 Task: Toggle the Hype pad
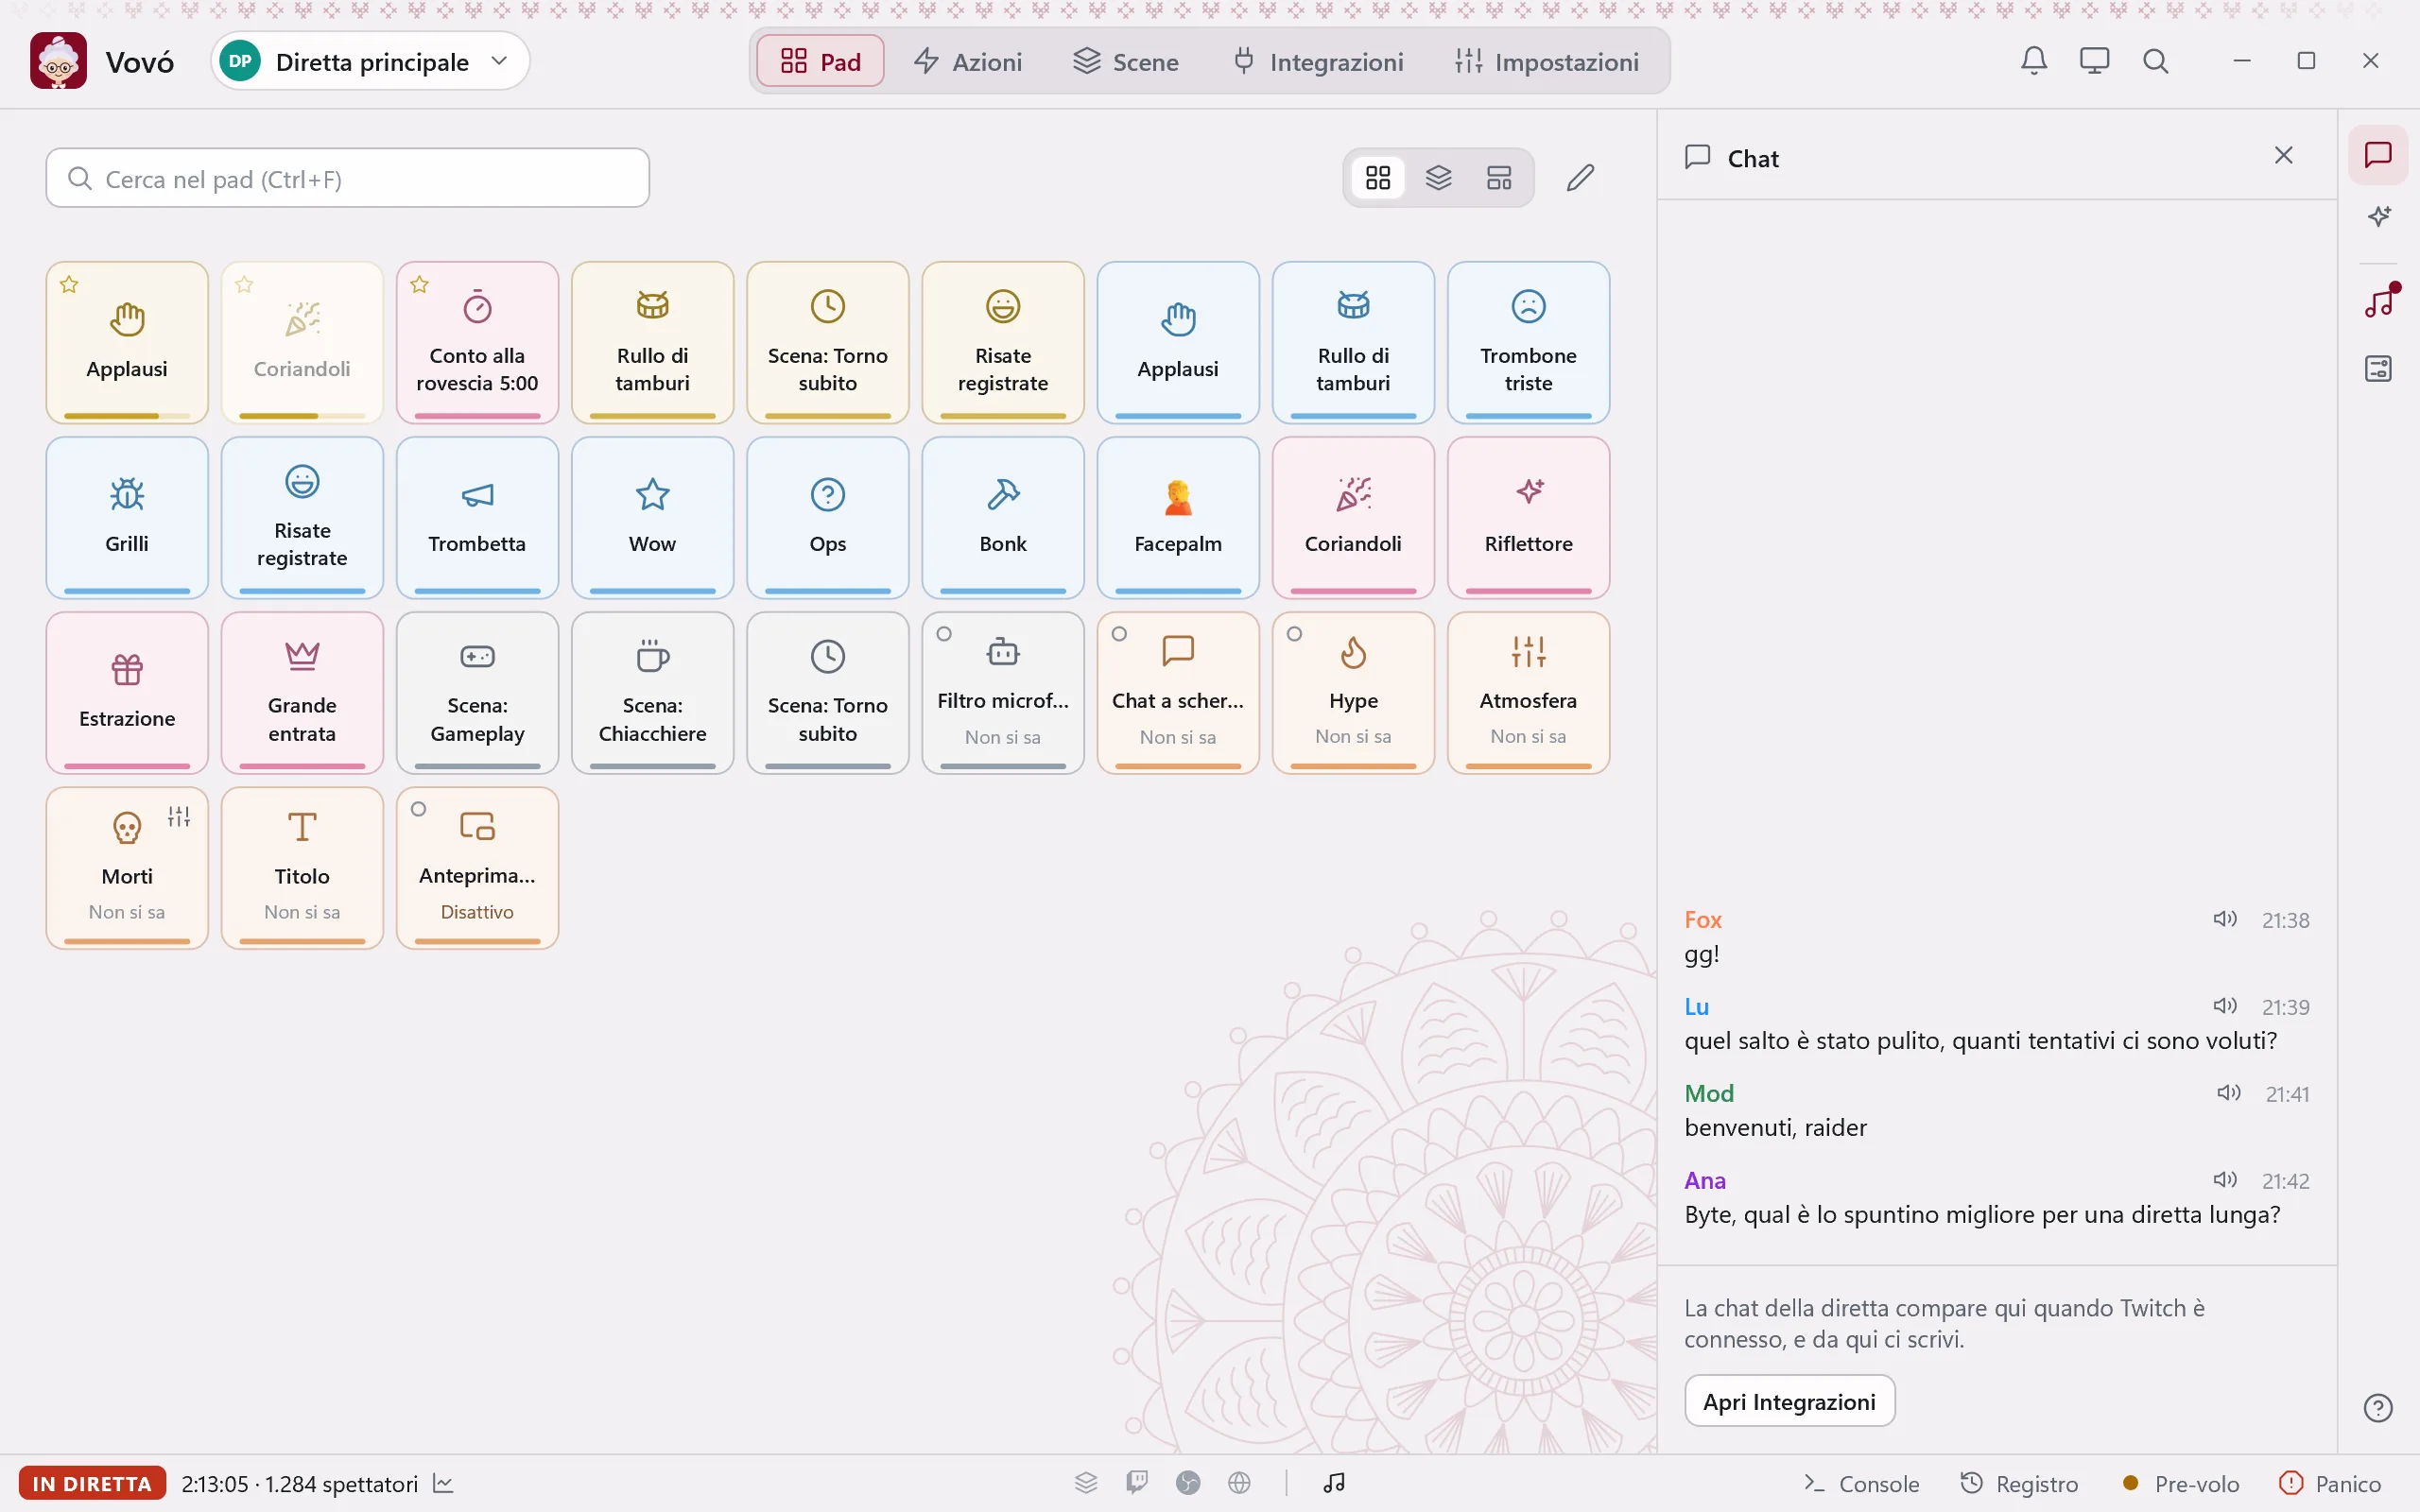1353,693
